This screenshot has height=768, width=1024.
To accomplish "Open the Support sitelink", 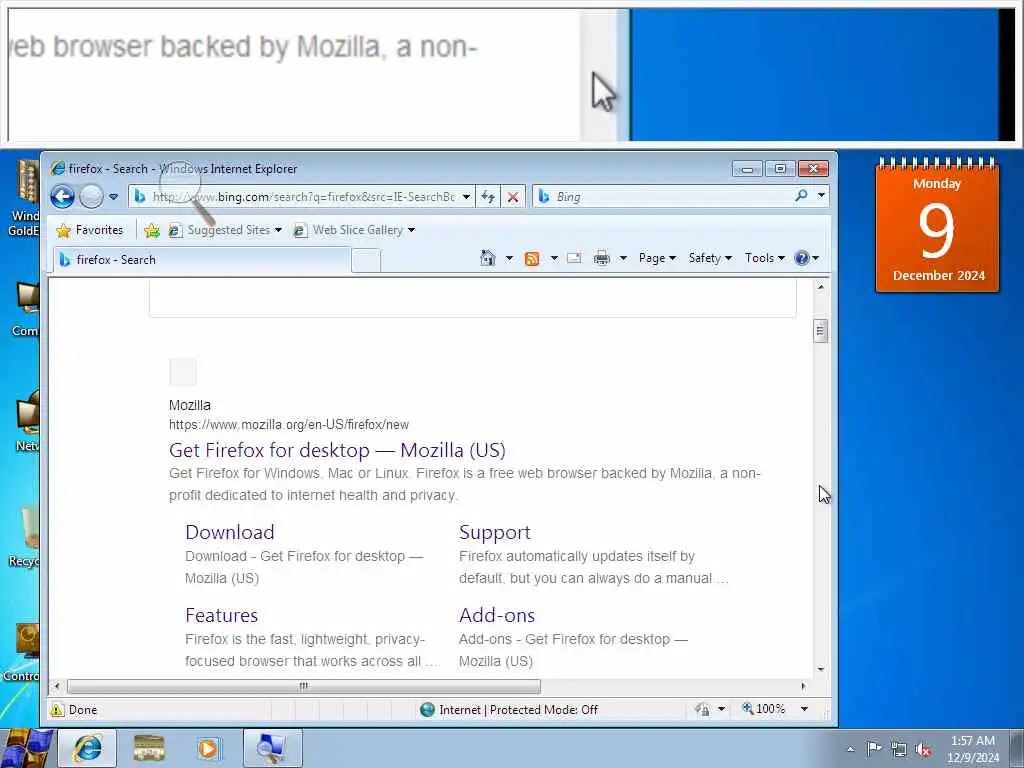I will (x=495, y=533).
